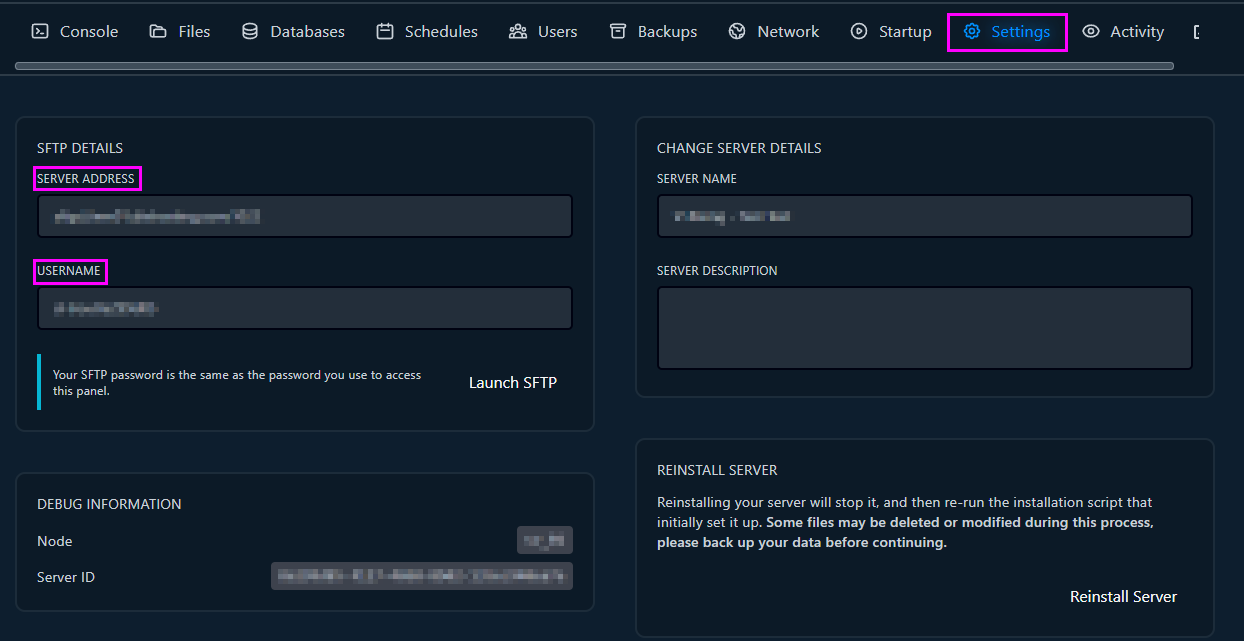Click the Schedules calendar icon

385,32
